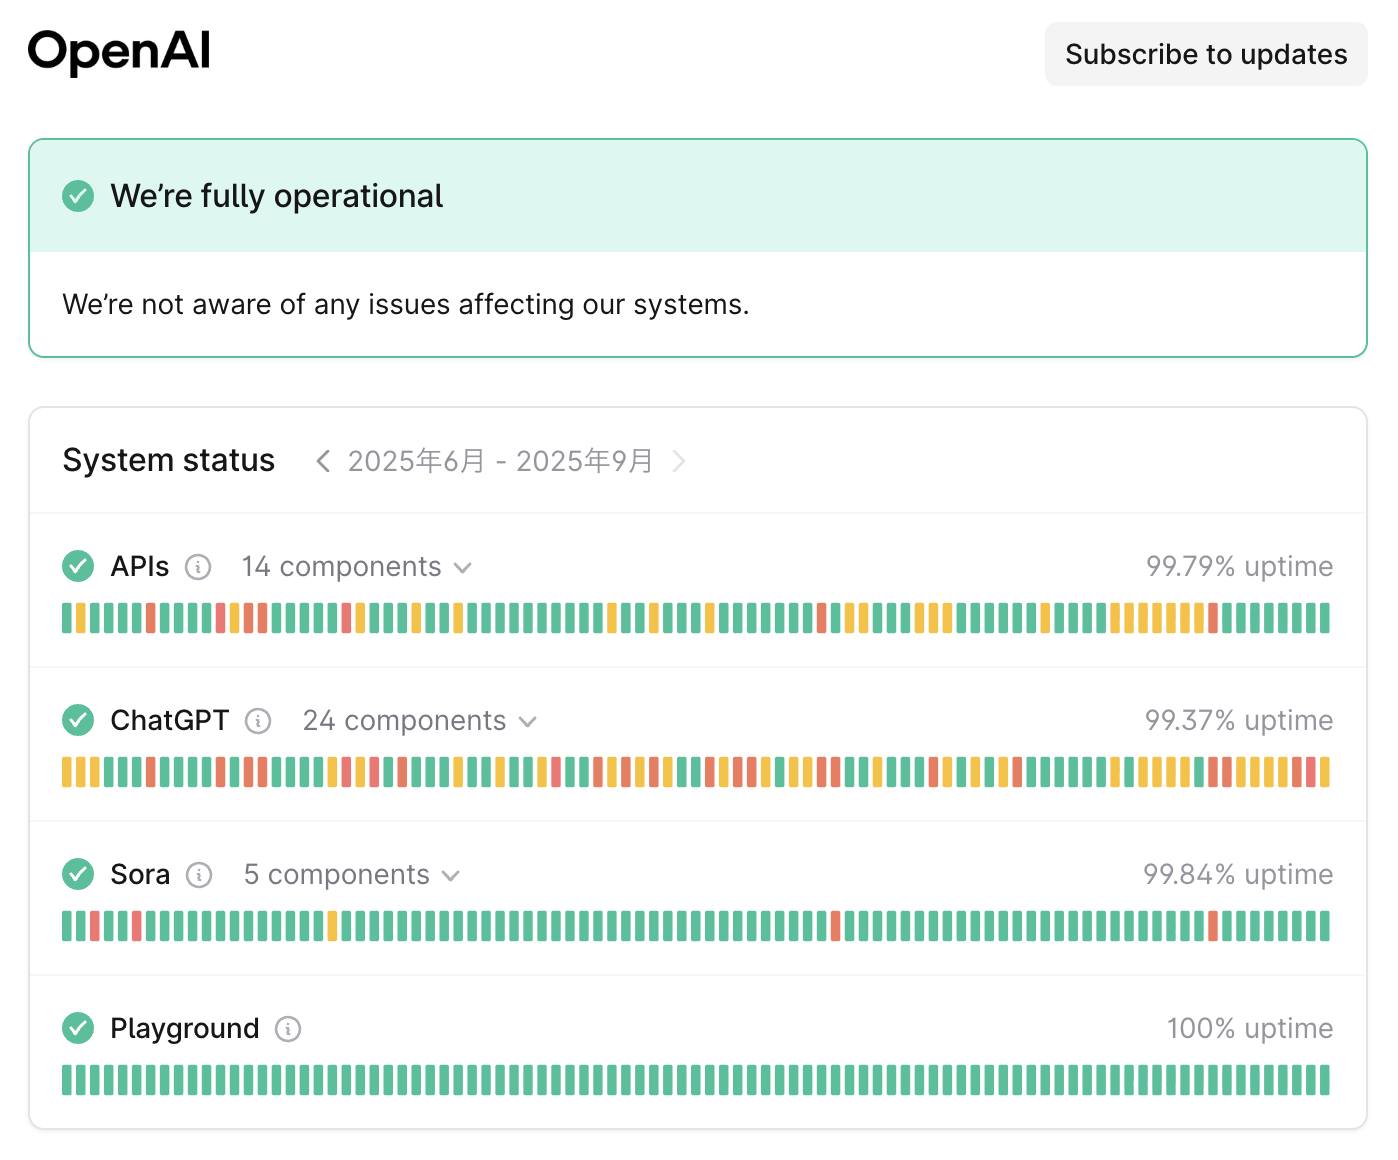Click the not aware of any issues message
The image size is (1398, 1160).
tap(405, 304)
